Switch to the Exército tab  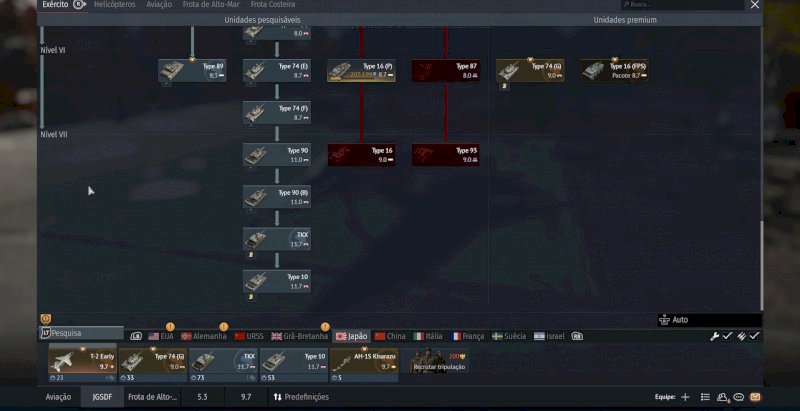point(55,5)
